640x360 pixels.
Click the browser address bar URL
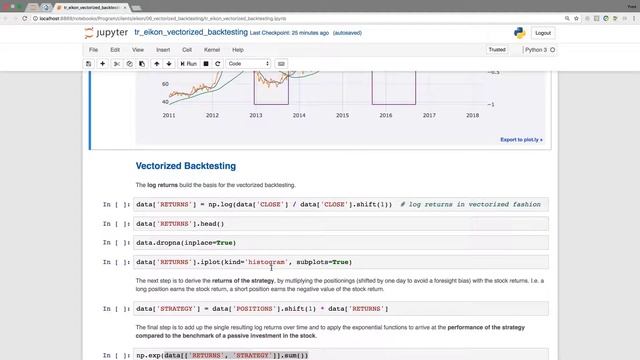(163, 18)
